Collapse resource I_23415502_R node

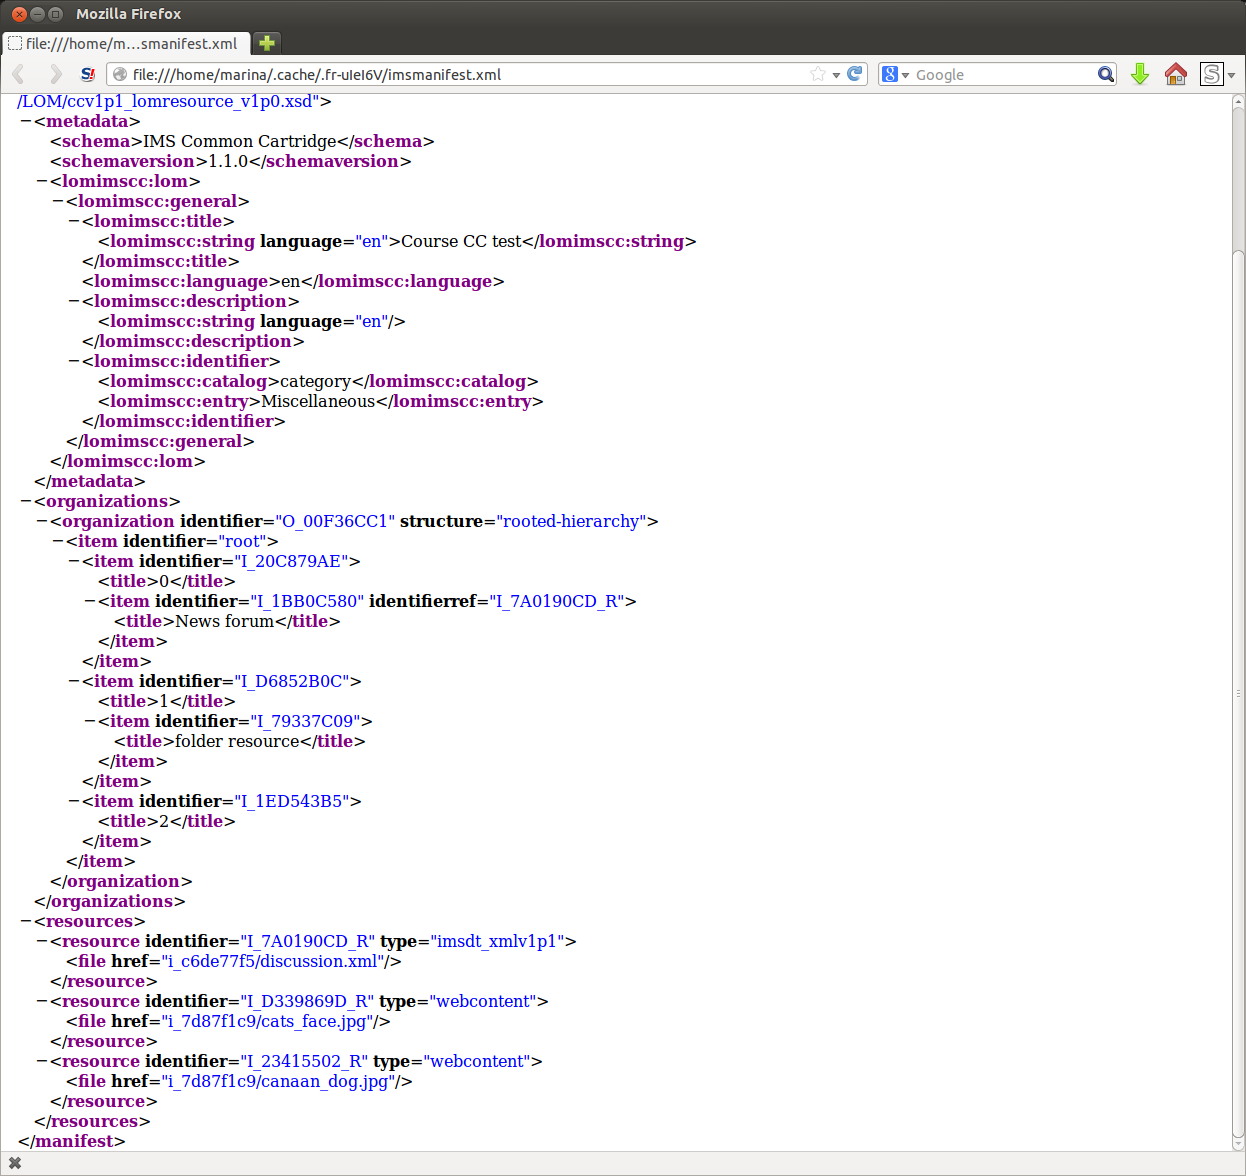point(42,1061)
